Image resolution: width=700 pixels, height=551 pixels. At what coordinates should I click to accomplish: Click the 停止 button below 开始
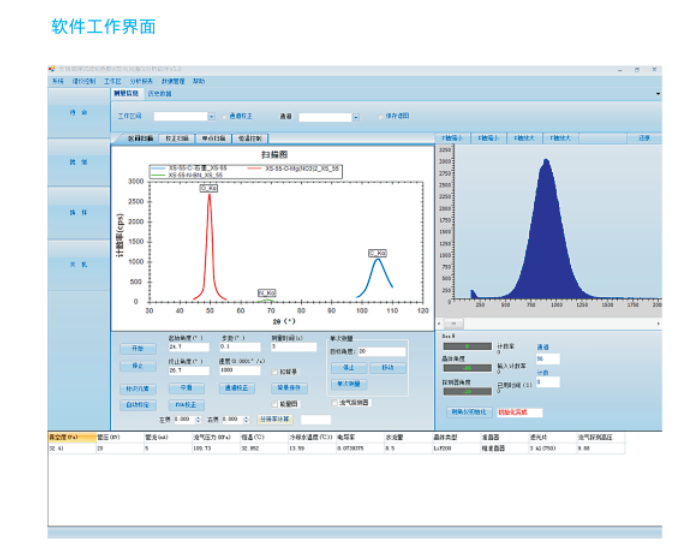138,366
